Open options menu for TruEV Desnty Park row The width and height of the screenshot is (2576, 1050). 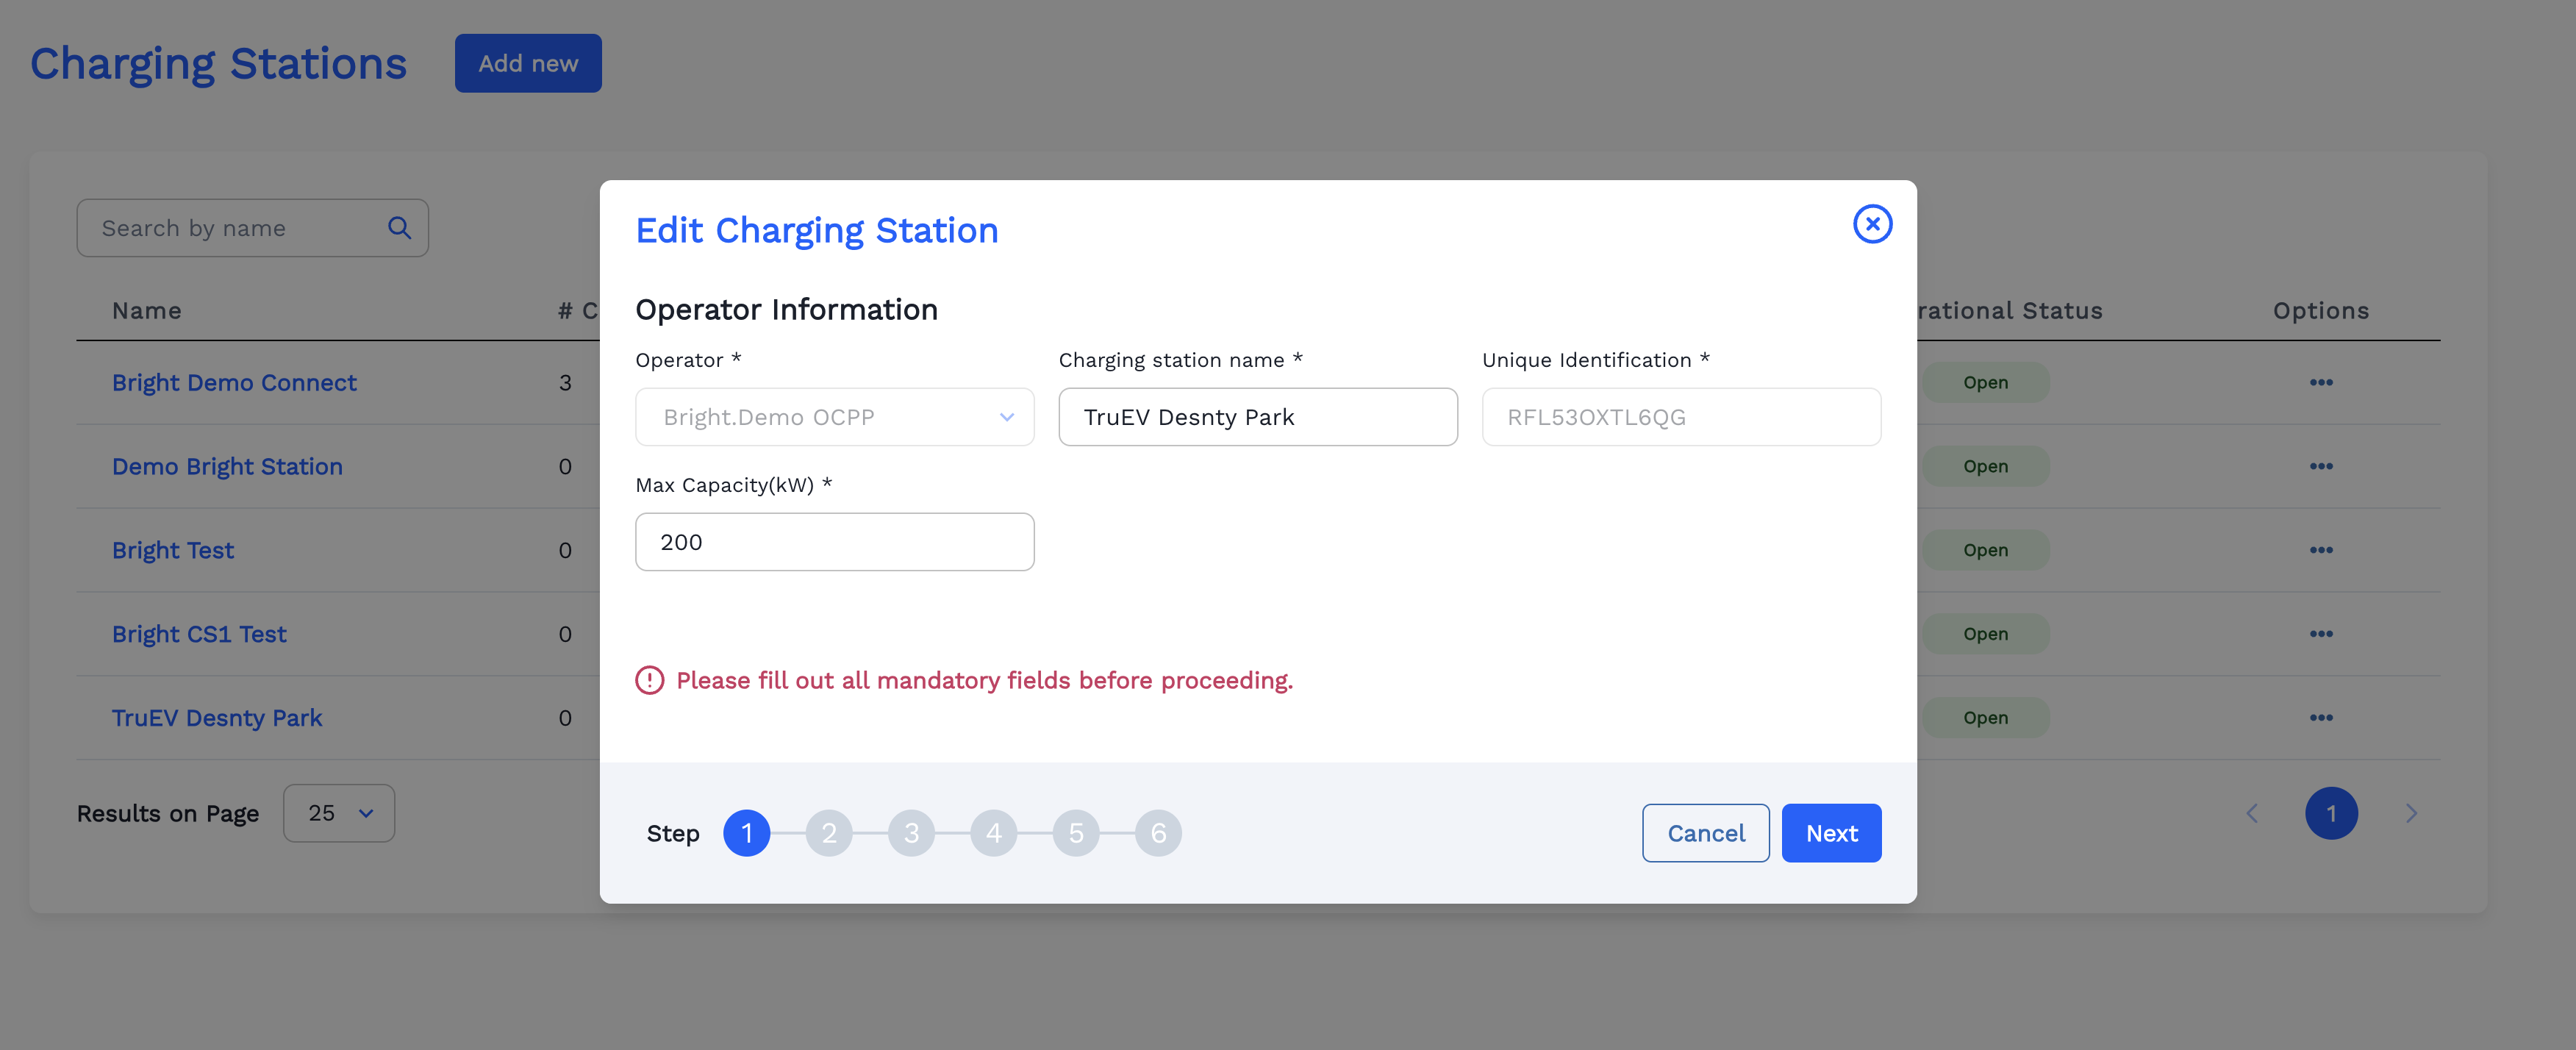tap(2322, 717)
